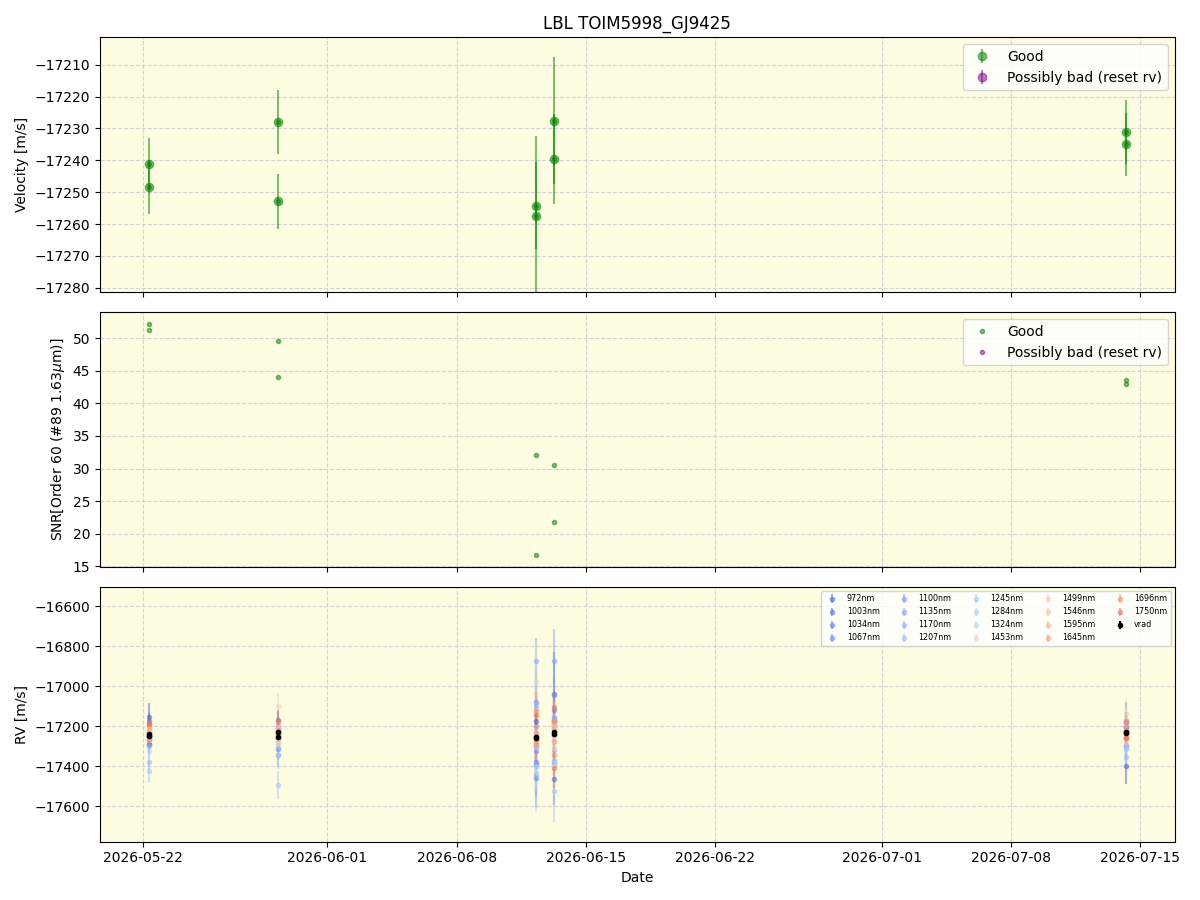
Task: Click the 2026-06-22 date tick label
Action: tap(715, 857)
